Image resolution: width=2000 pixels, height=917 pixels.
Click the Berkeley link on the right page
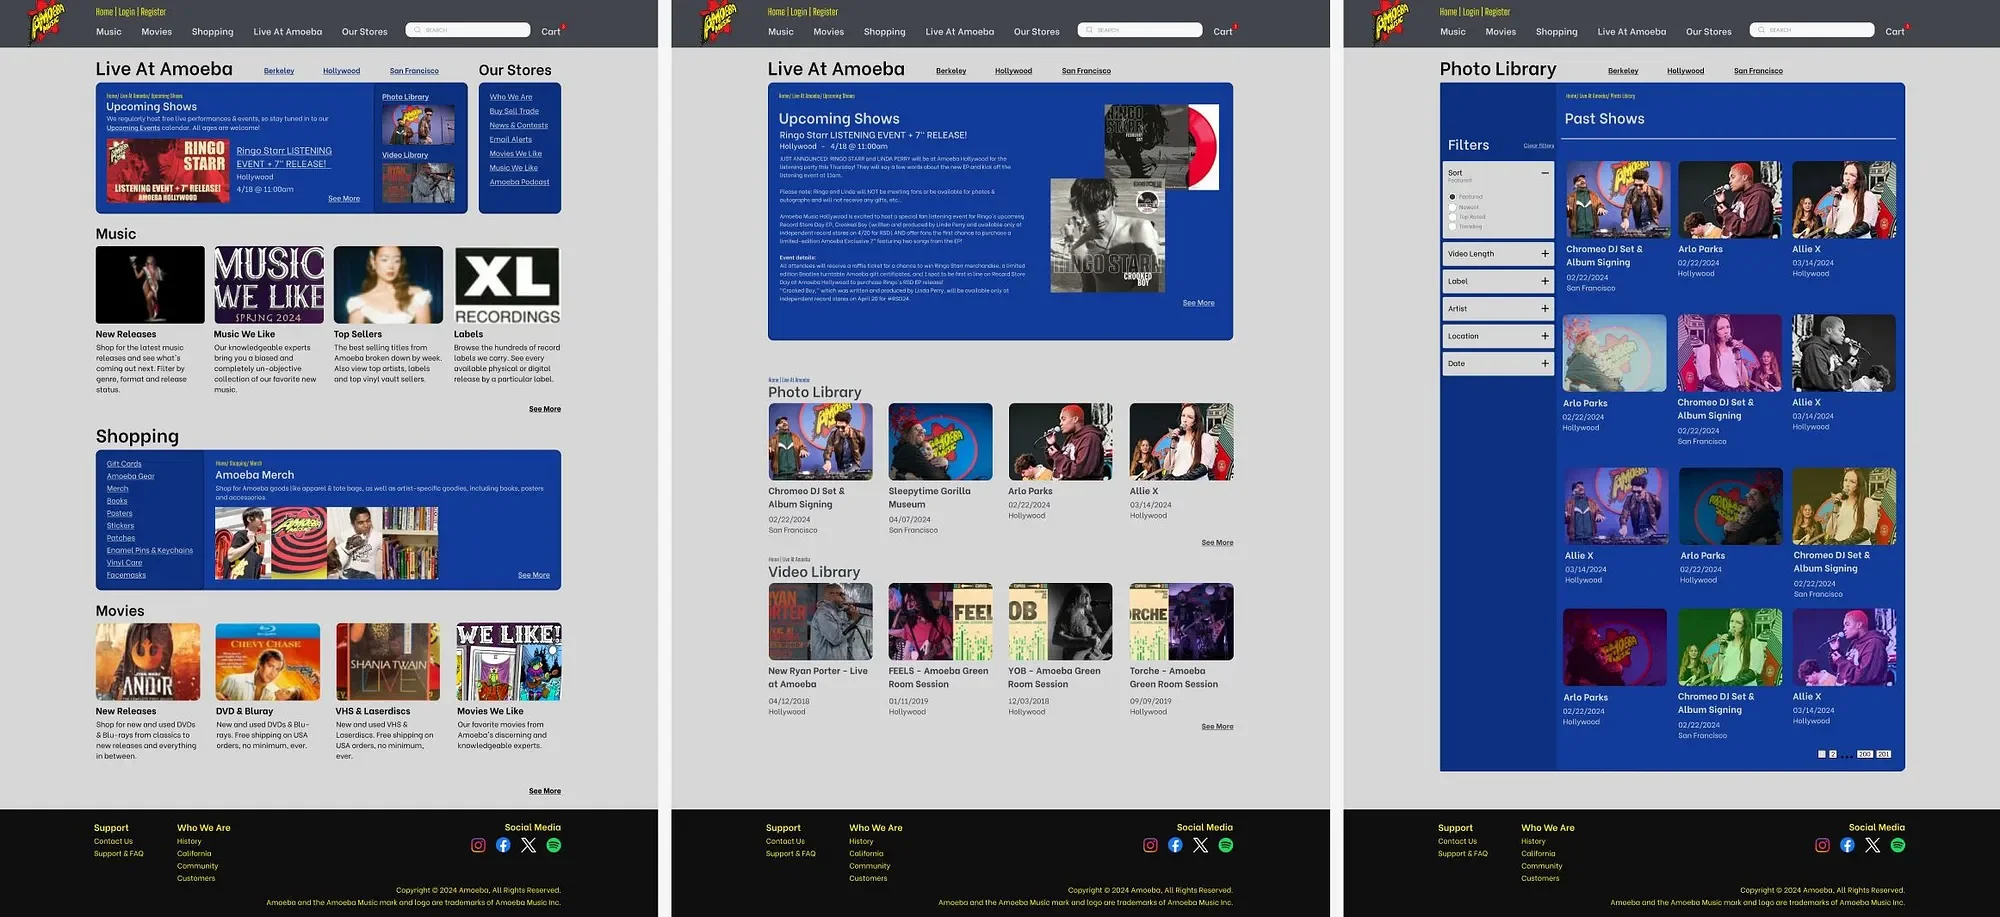(1623, 71)
